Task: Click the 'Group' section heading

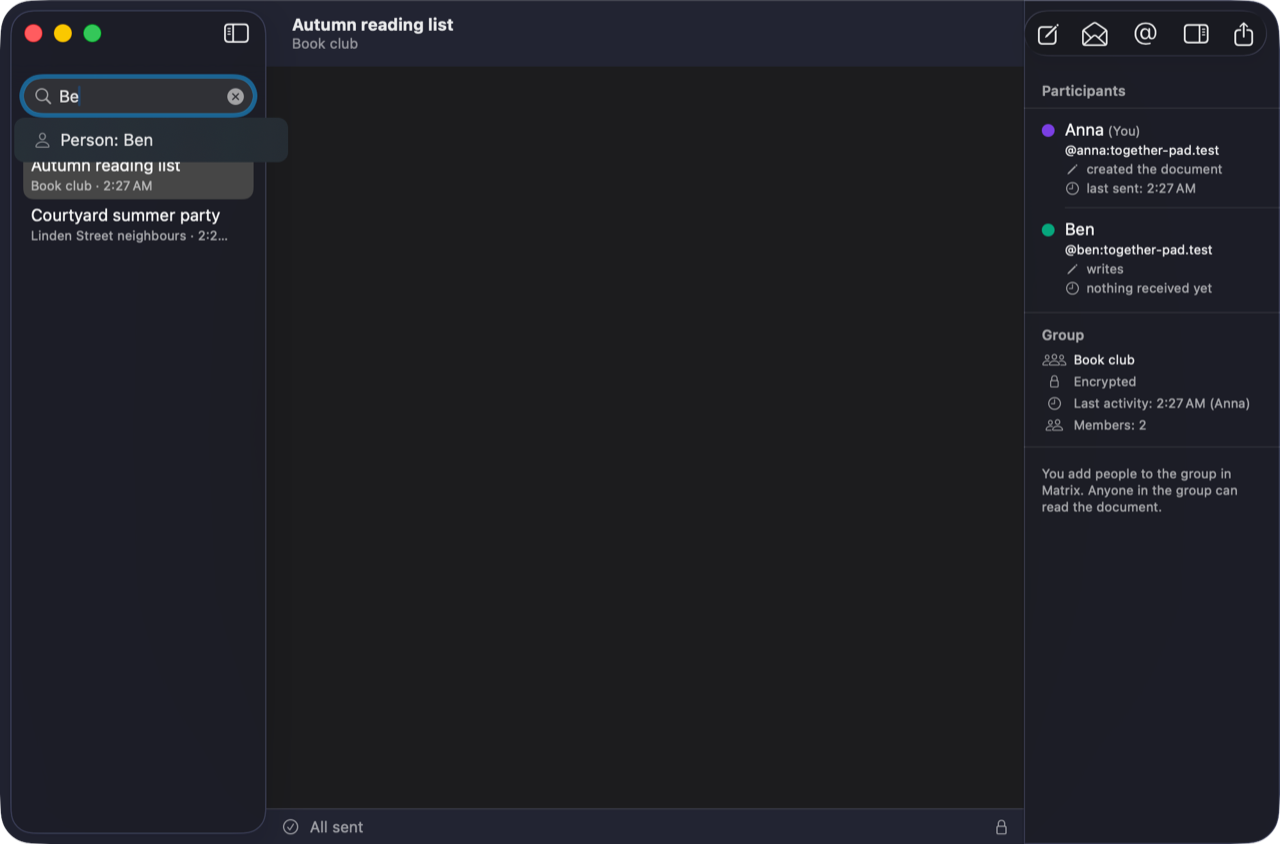Action: 1063,335
